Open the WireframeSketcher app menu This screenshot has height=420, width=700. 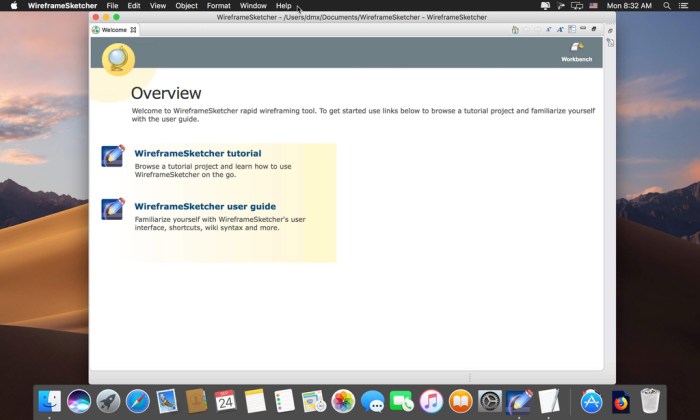[x=62, y=6]
